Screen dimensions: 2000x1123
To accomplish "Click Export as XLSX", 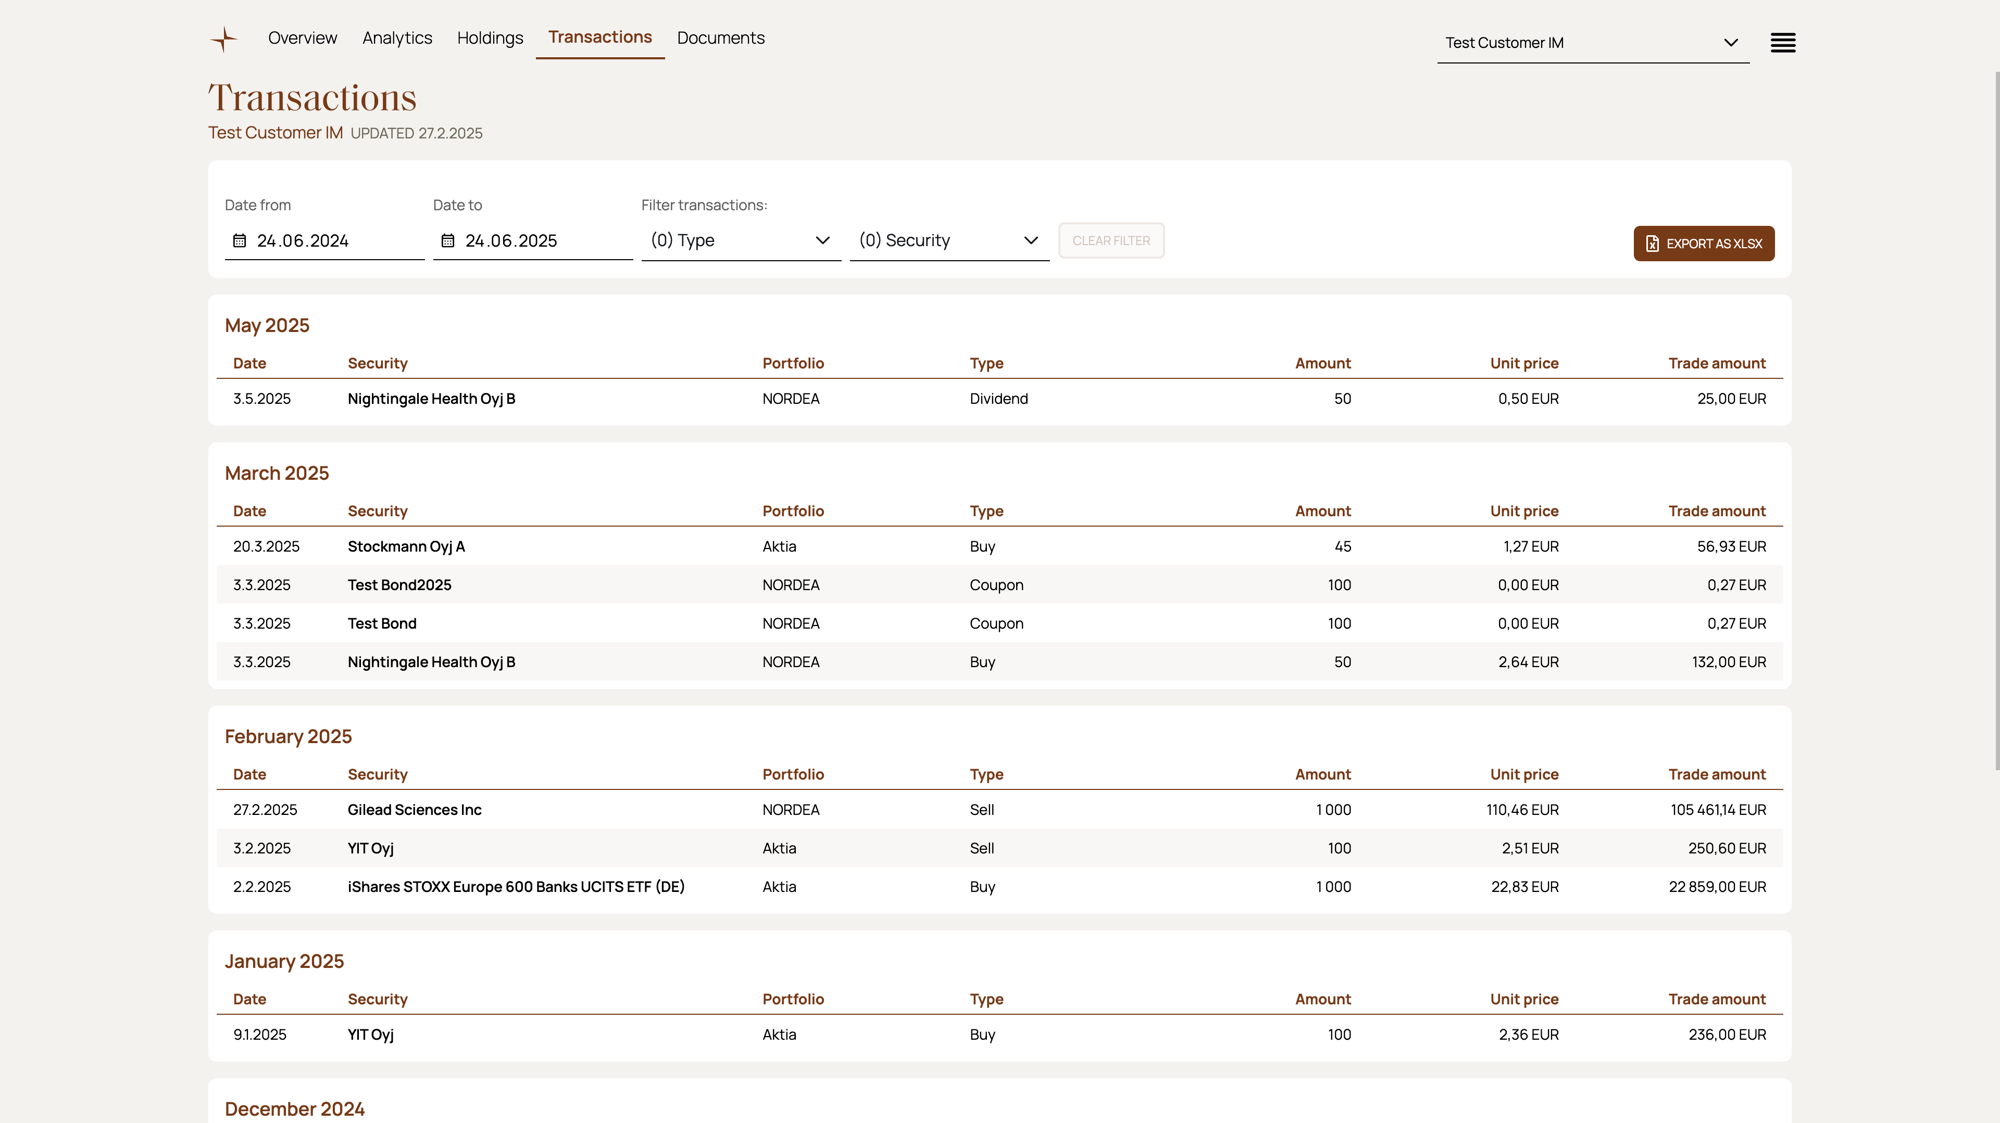I will (1703, 243).
